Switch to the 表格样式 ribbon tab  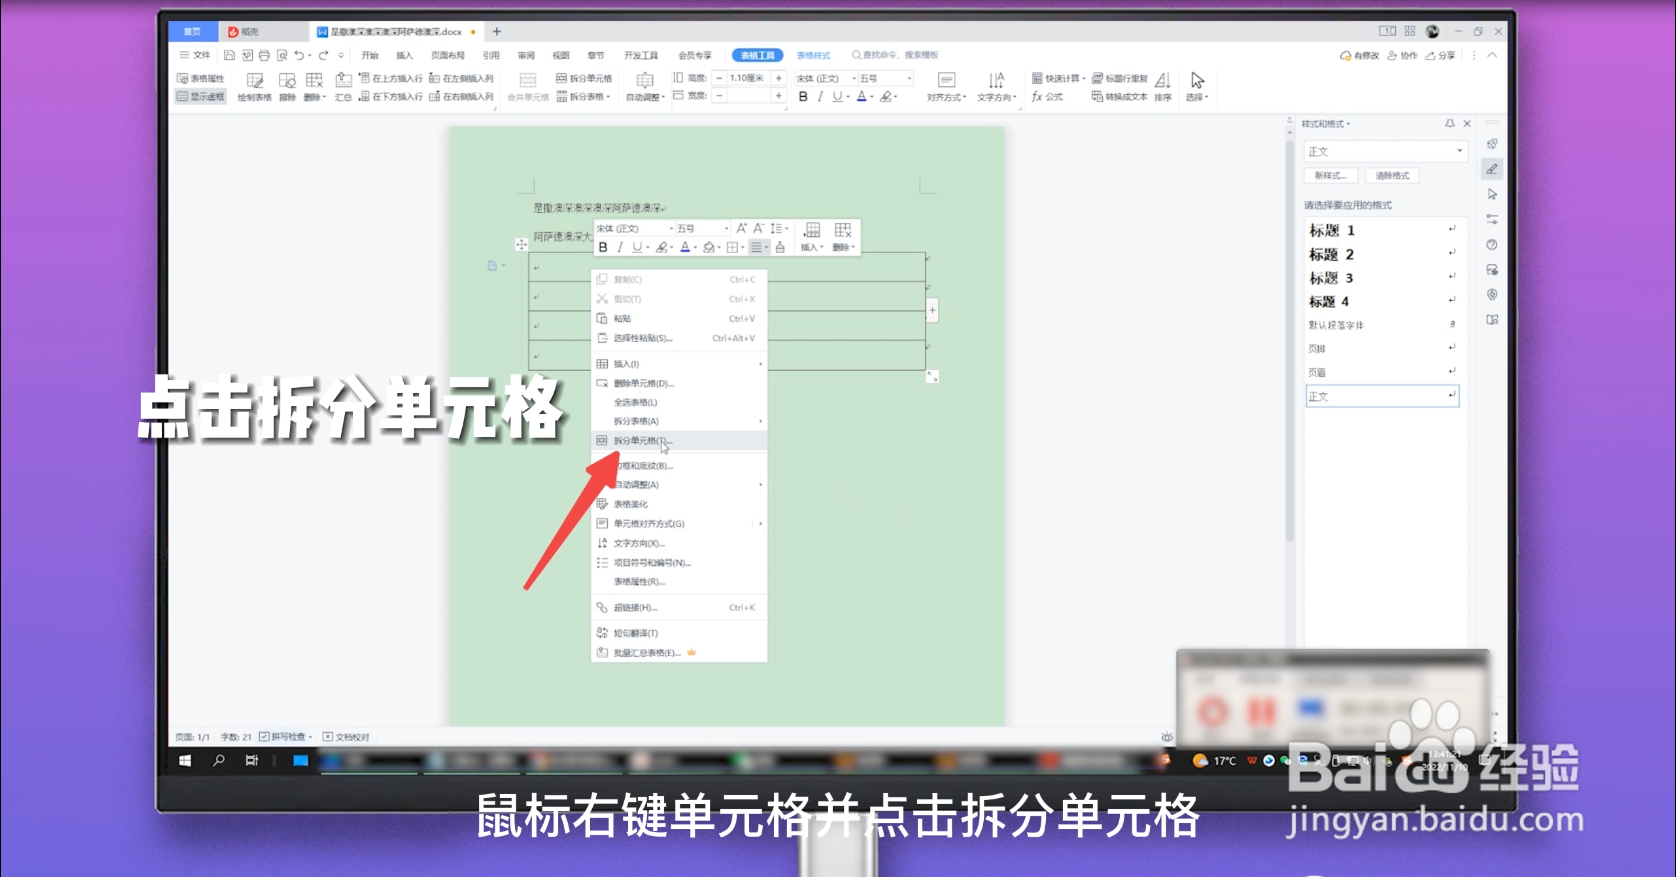tap(813, 56)
